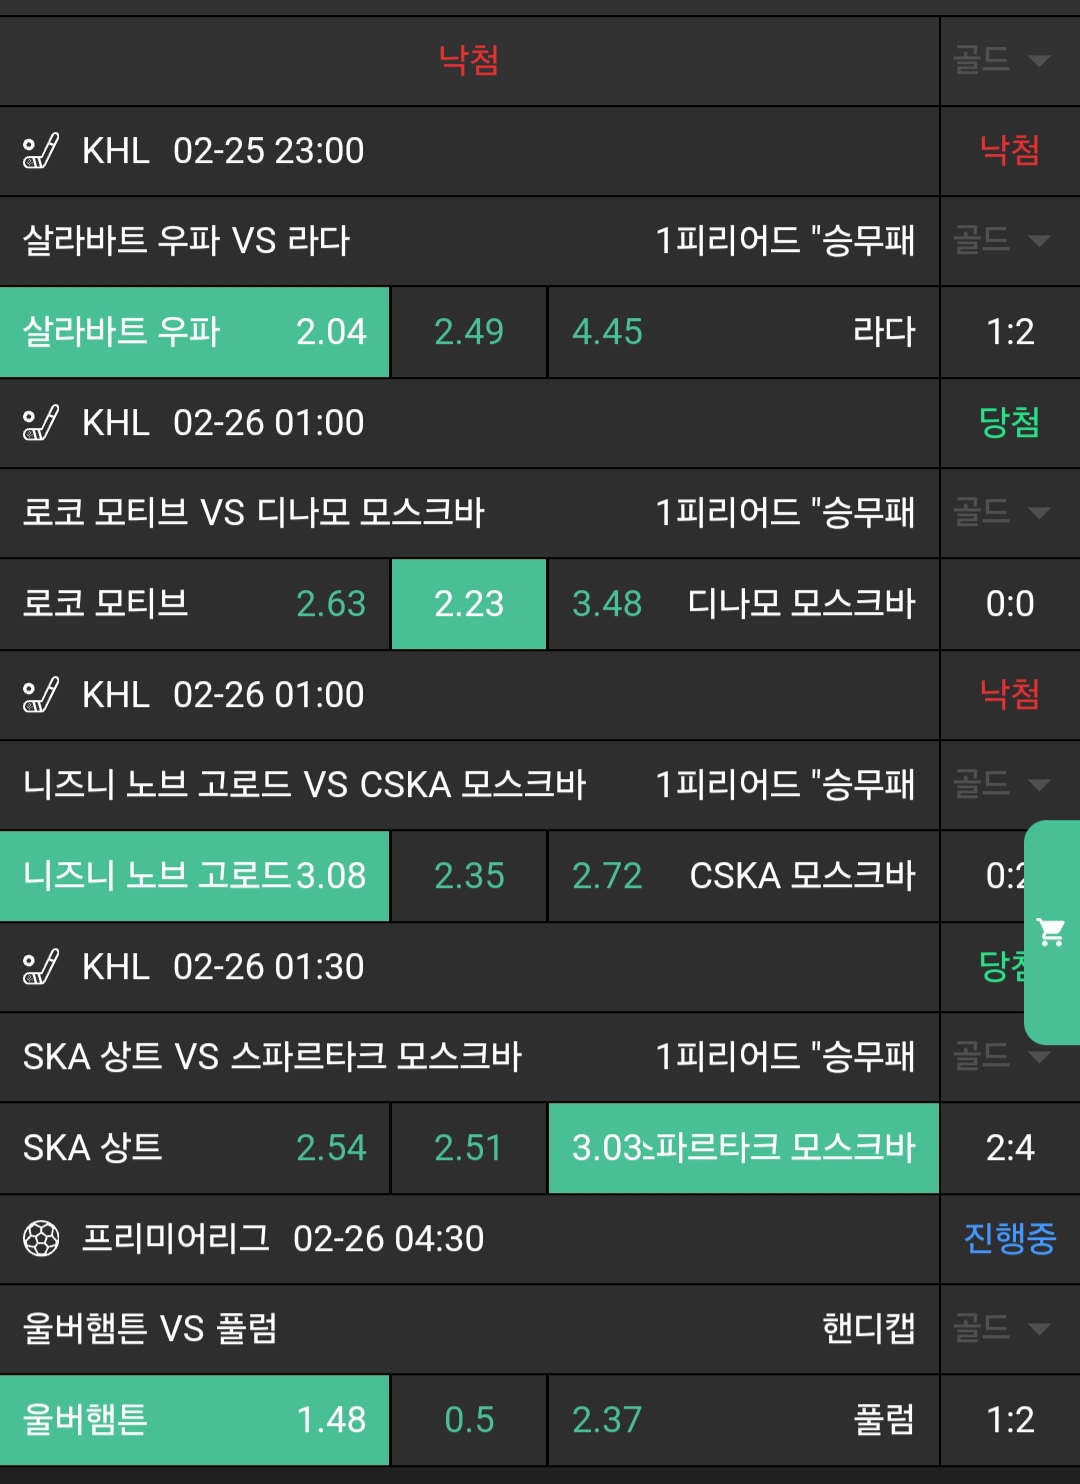Toggle 니즈니 노브 고로드 odds 3.08
The image size is (1080, 1484).
pos(194,876)
